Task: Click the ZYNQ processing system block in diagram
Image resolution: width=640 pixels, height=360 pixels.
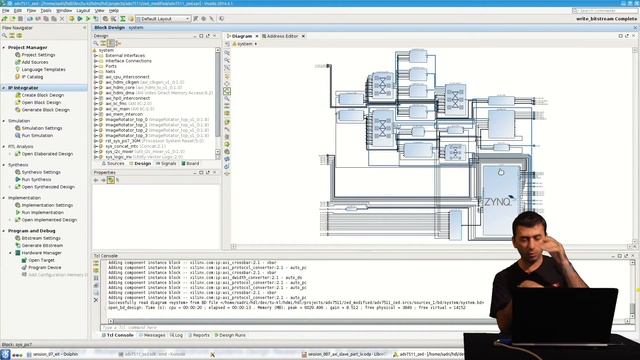Action: tap(501, 201)
